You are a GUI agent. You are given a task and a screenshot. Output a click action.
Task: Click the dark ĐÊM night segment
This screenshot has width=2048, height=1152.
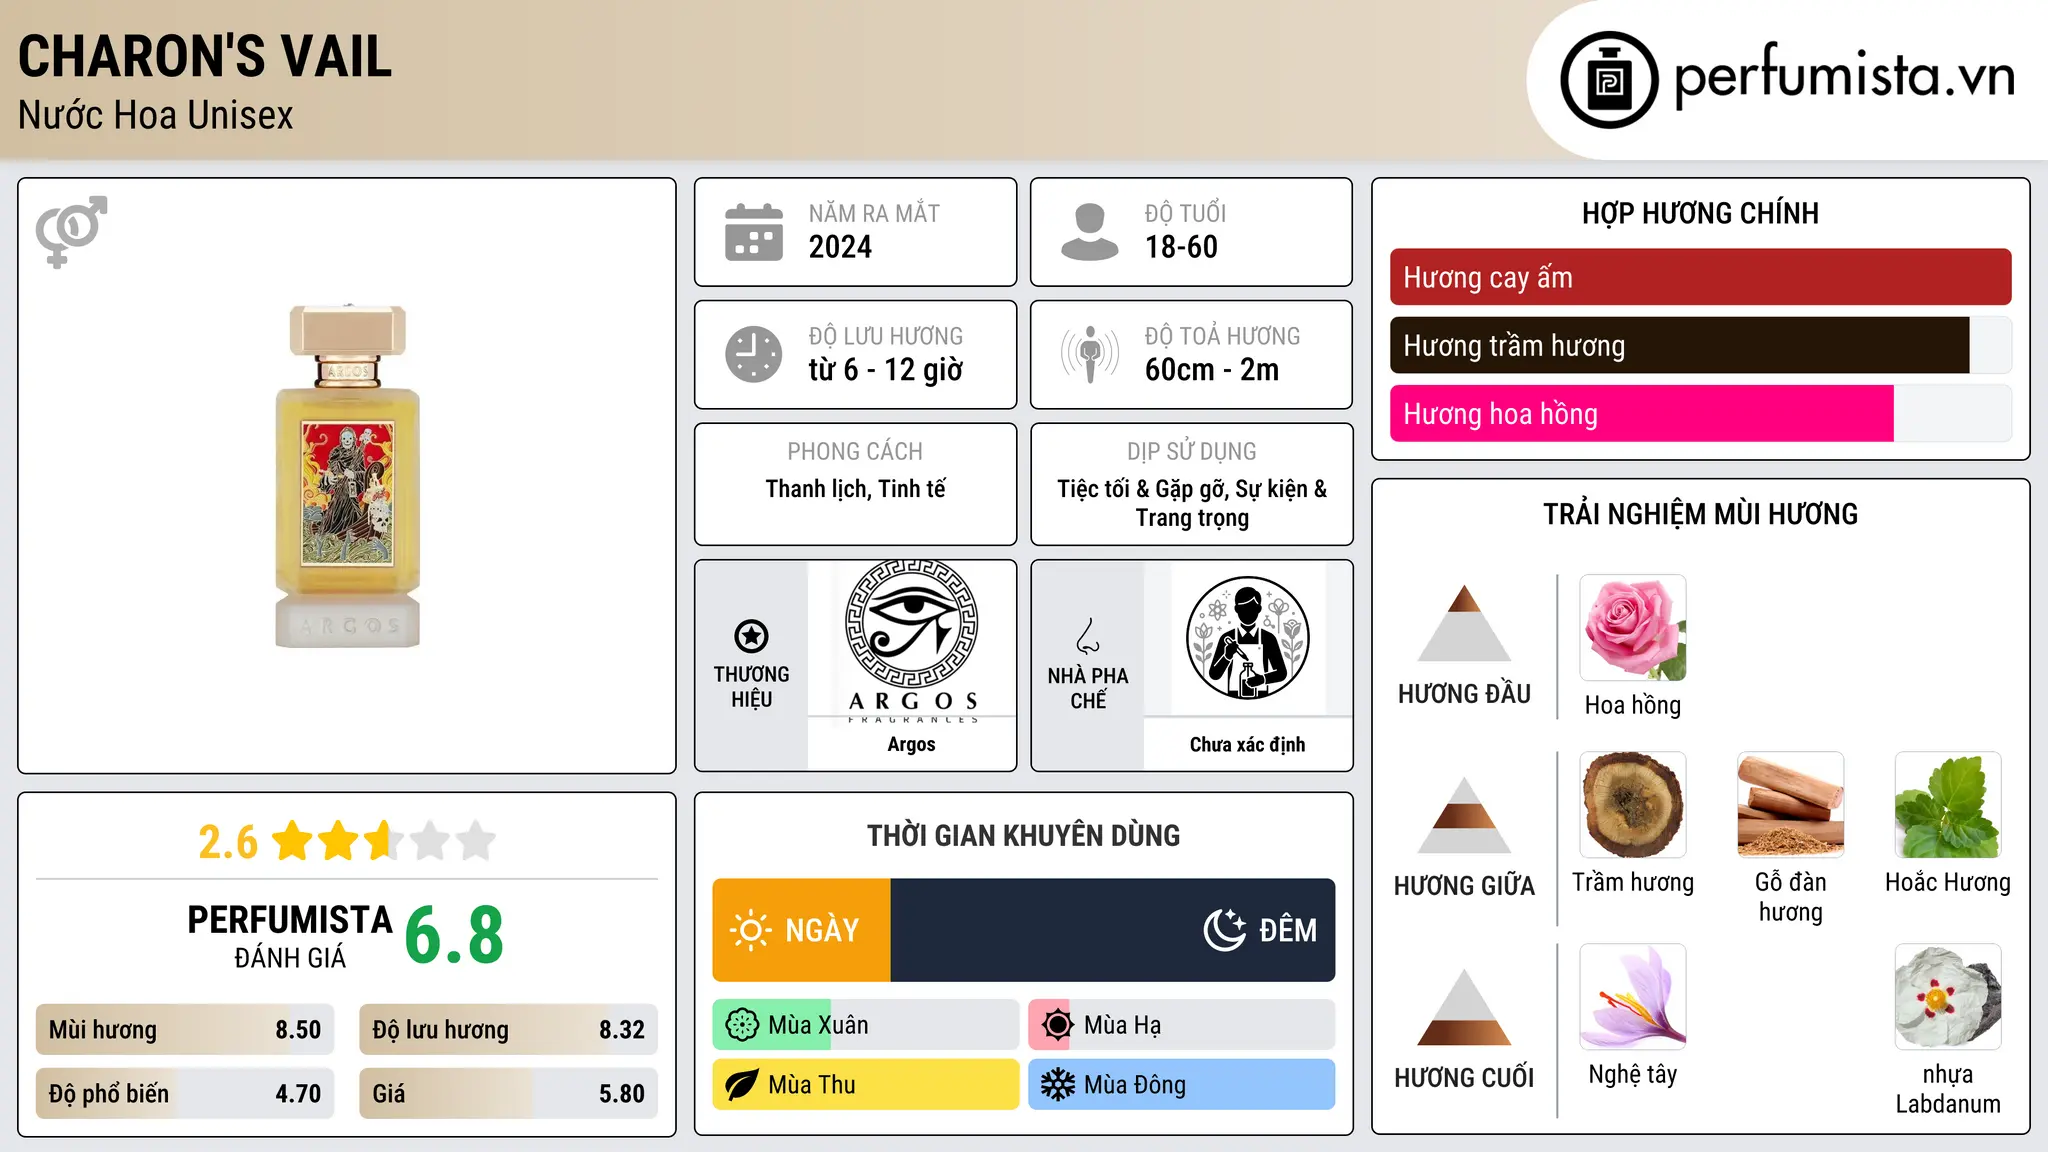point(1112,930)
